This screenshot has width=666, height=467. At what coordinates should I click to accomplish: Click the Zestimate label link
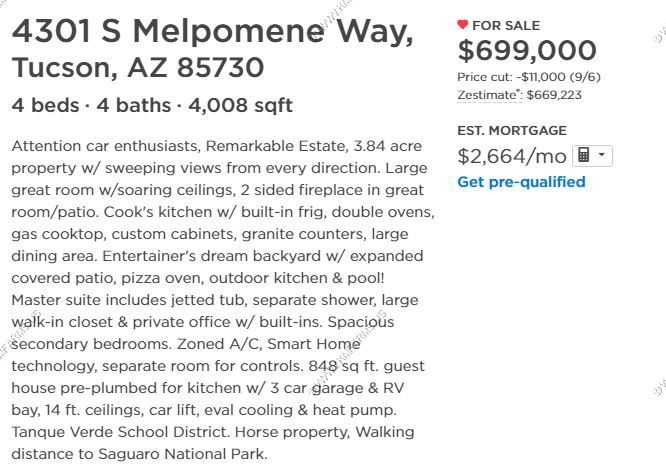coord(488,95)
